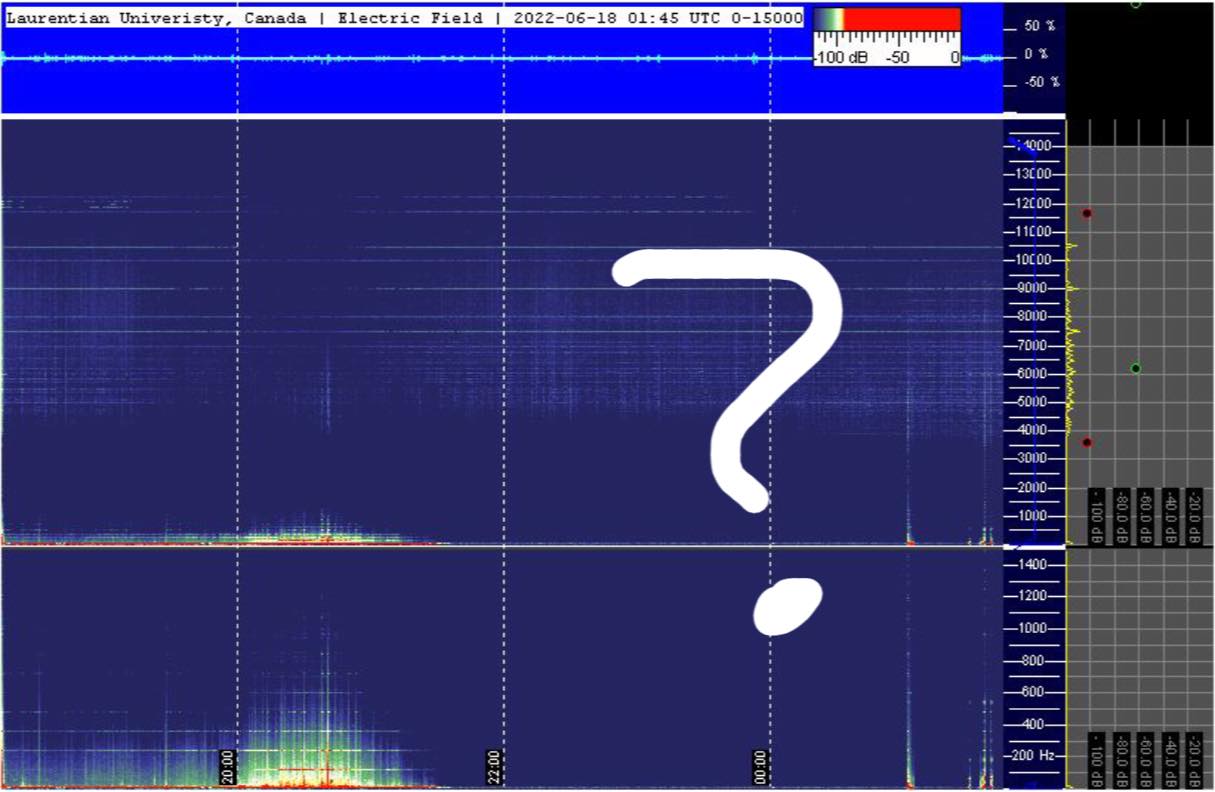Click the 2000 frequency axis label
Viewport: 1215px width, 792px height.
point(1034,487)
